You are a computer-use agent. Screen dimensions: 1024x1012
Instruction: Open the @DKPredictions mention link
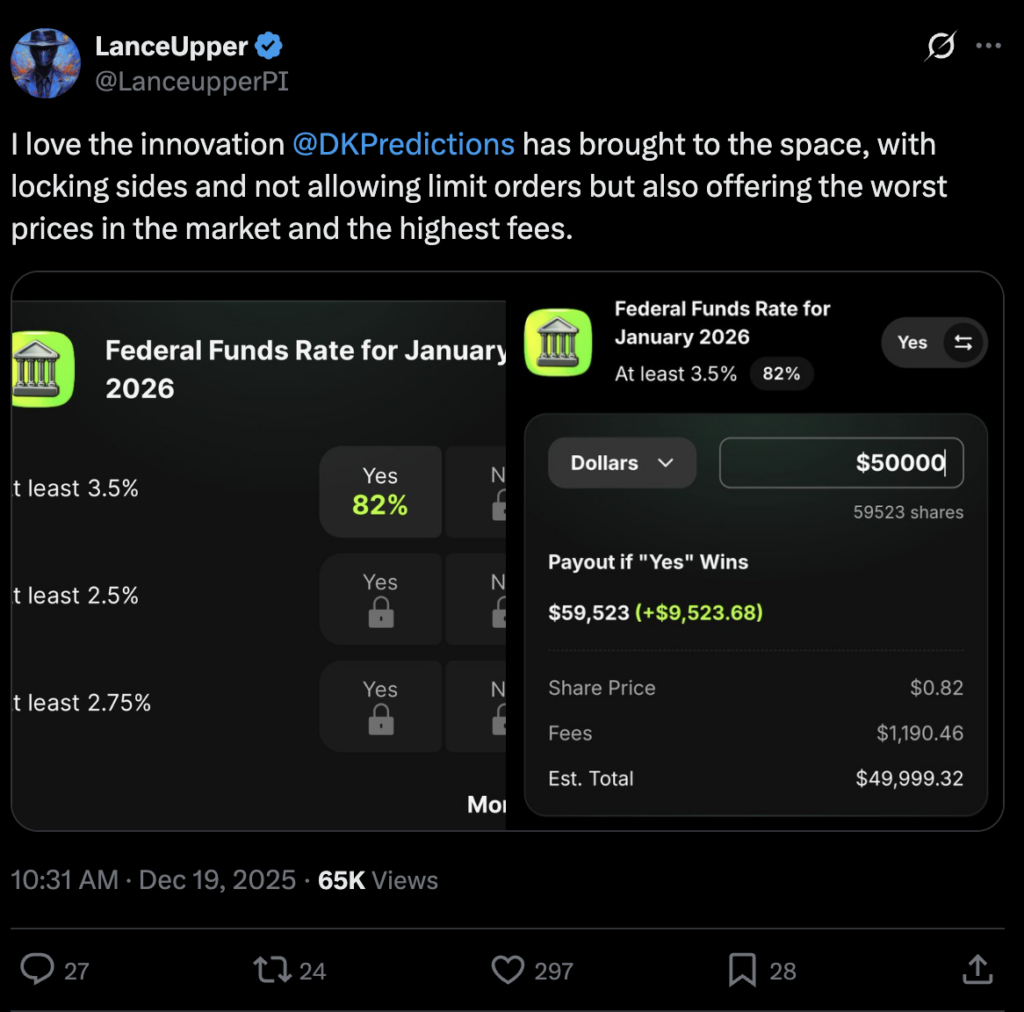click(403, 144)
